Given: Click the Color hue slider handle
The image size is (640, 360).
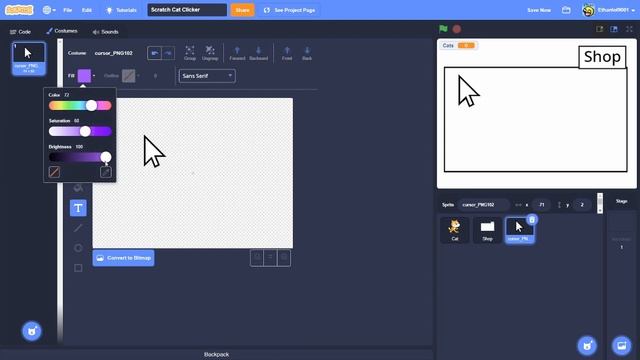Looking at the screenshot, I should tap(91, 106).
